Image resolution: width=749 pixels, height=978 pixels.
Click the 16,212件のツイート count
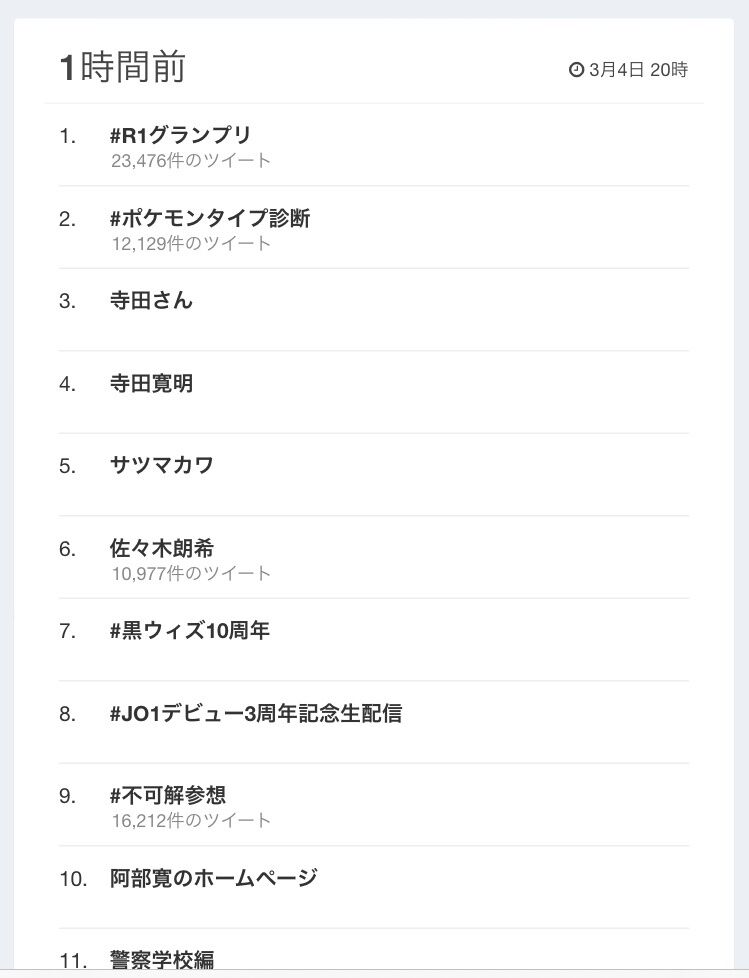click(191, 820)
